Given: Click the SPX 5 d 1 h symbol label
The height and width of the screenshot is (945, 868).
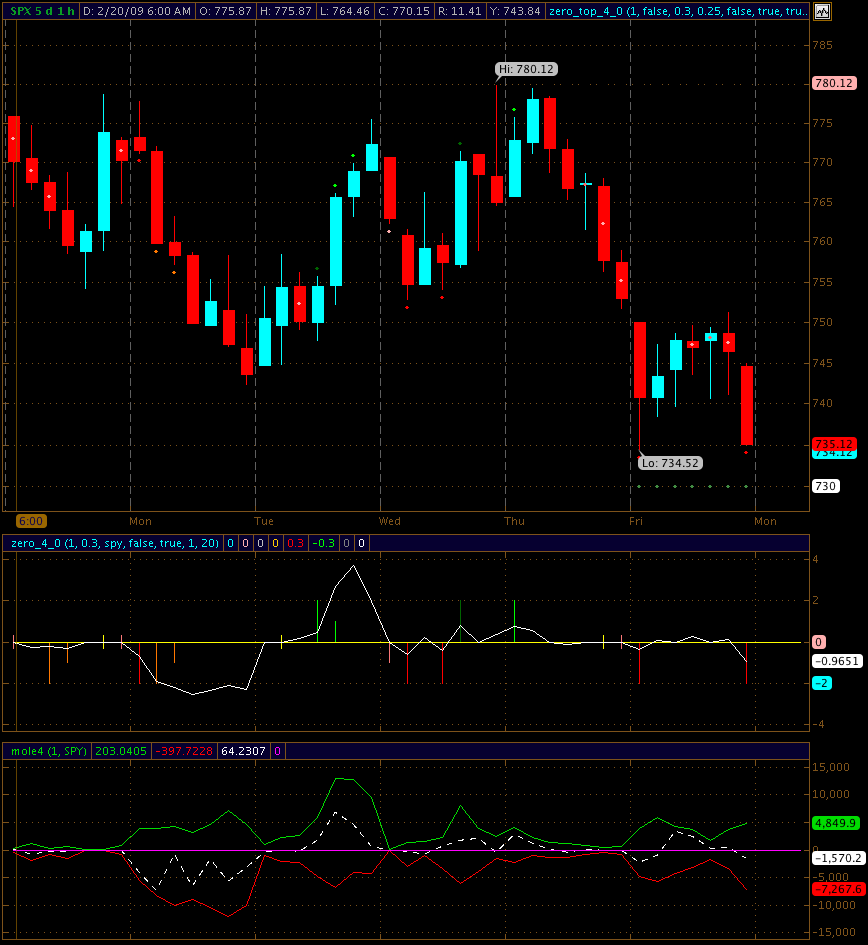Looking at the screenshot, I should [42, 12].
